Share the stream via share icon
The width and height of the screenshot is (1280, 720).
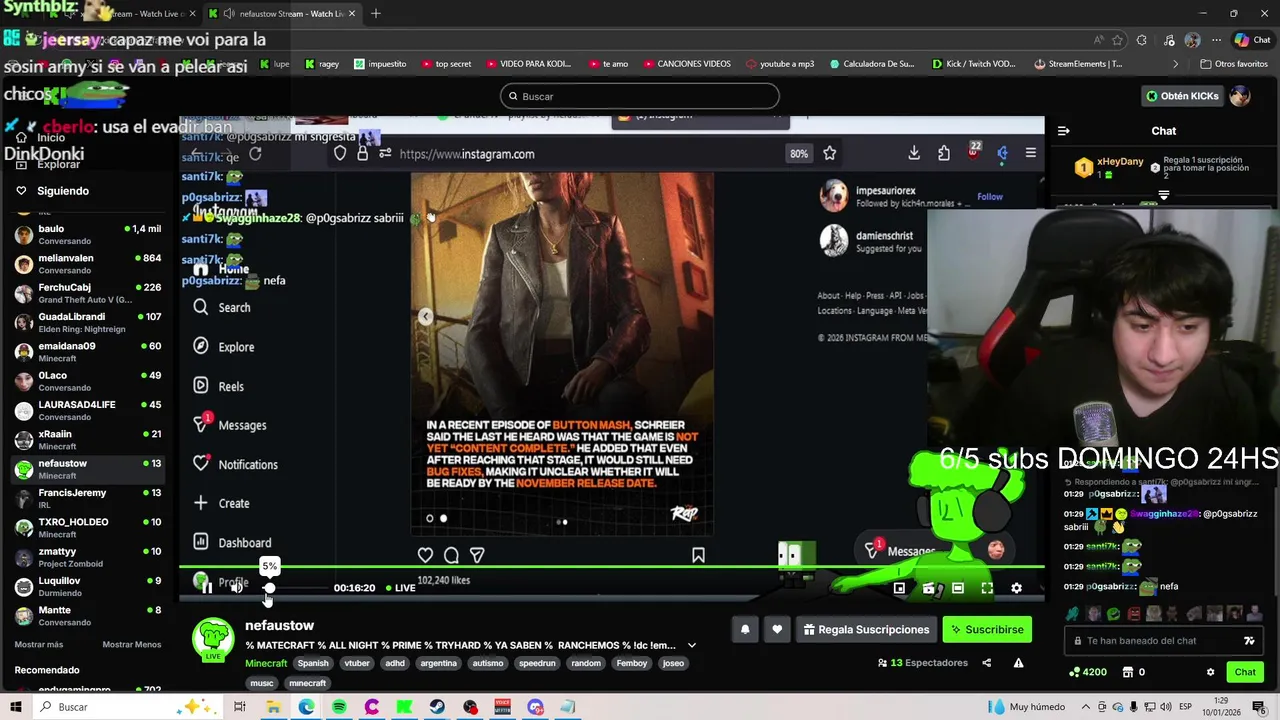tap(986, 662)
